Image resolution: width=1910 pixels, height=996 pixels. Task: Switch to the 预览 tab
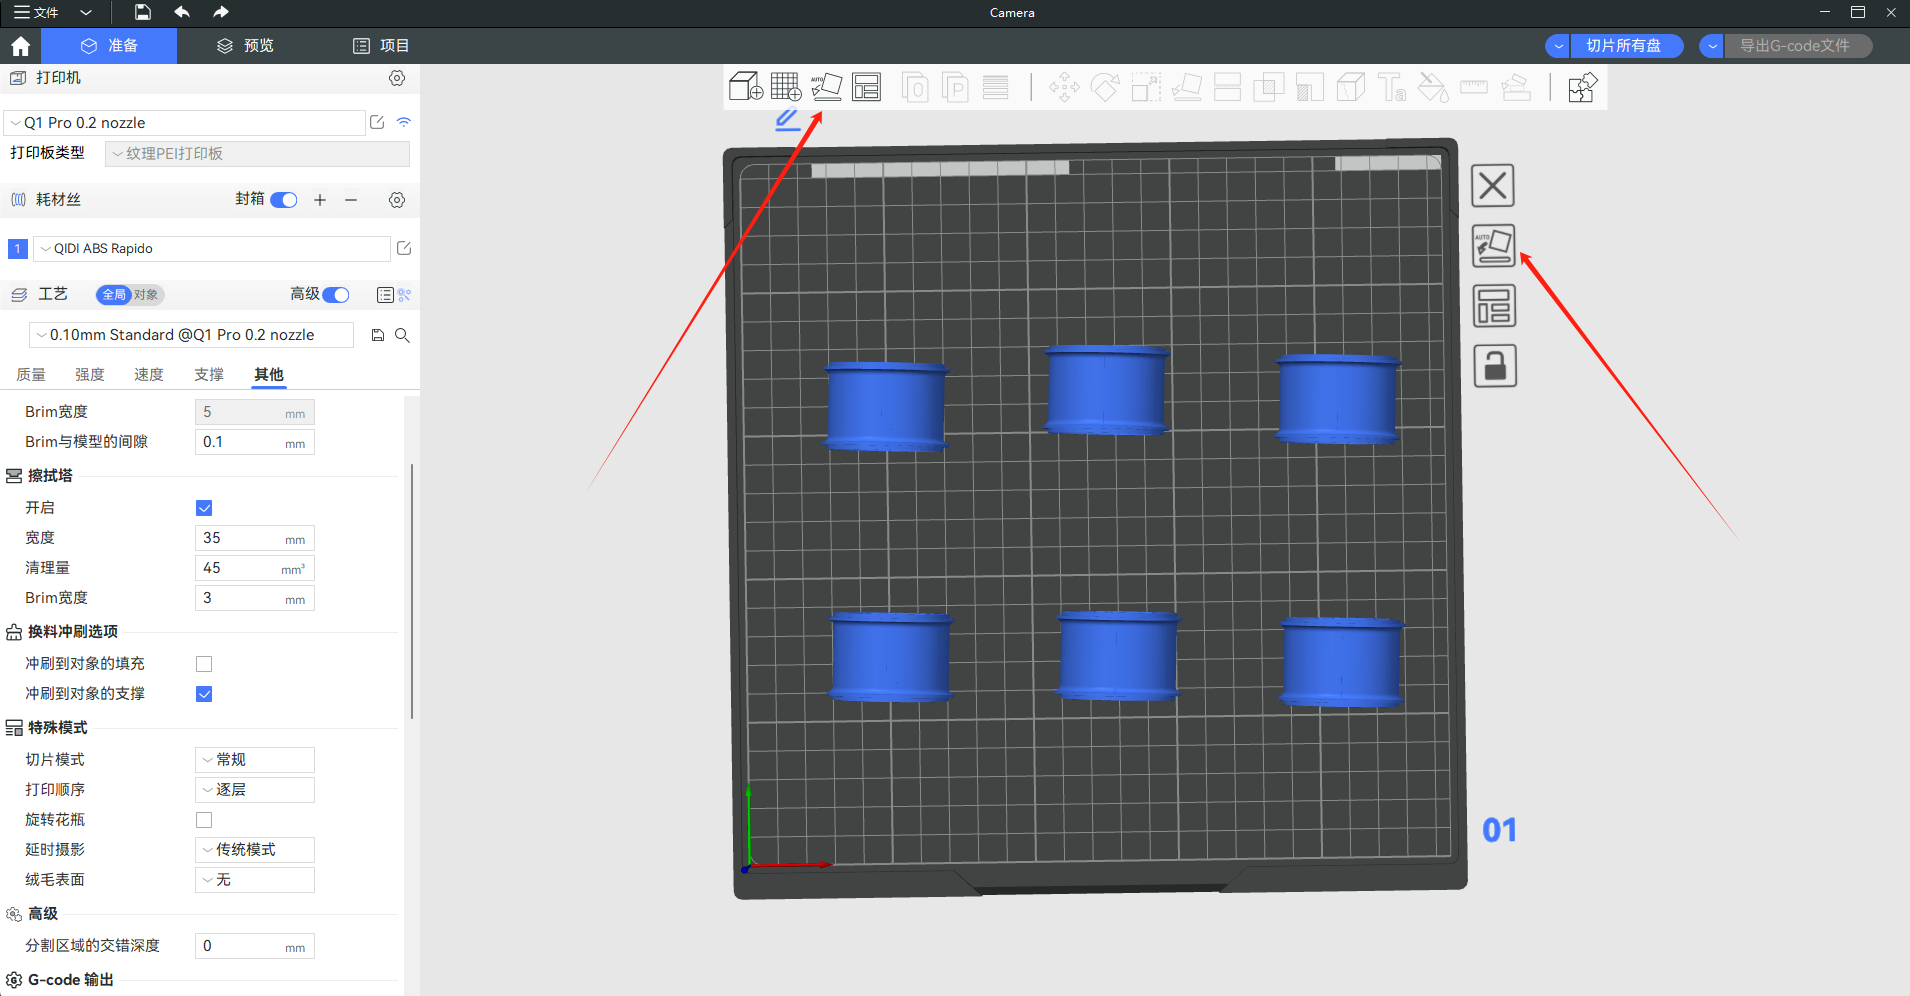point(245,46)
